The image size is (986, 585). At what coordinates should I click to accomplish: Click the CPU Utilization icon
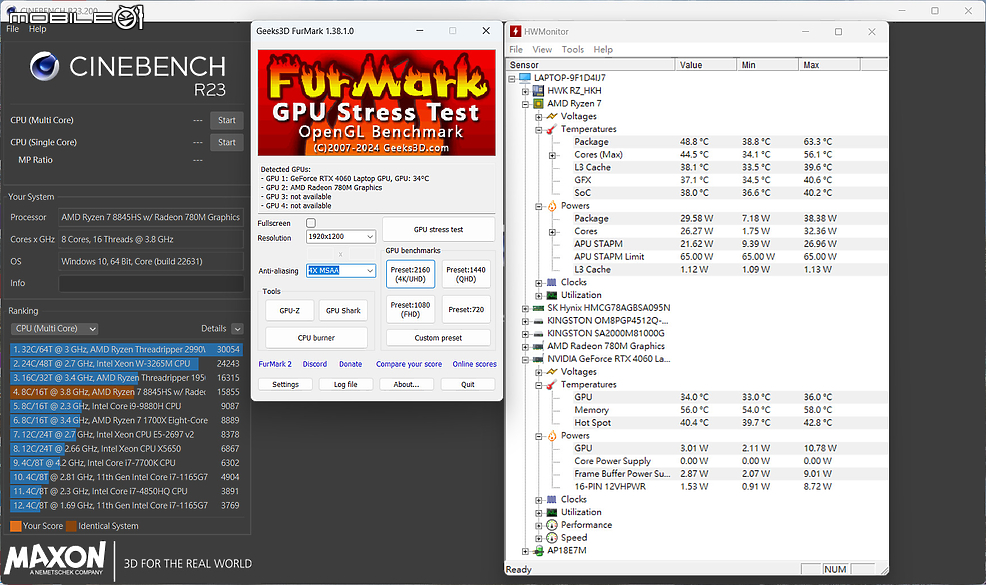[552, 295]
